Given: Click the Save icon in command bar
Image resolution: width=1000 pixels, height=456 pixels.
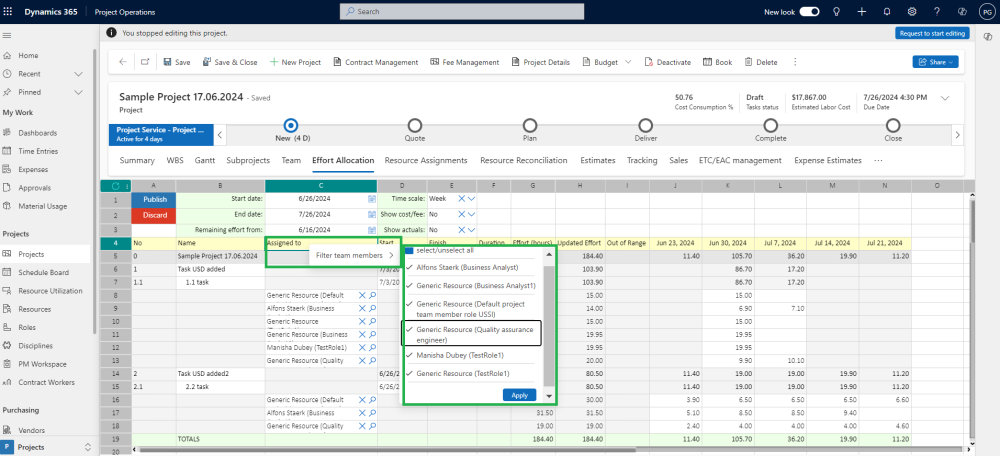Looking at the screenshot, I should (168, 62).
